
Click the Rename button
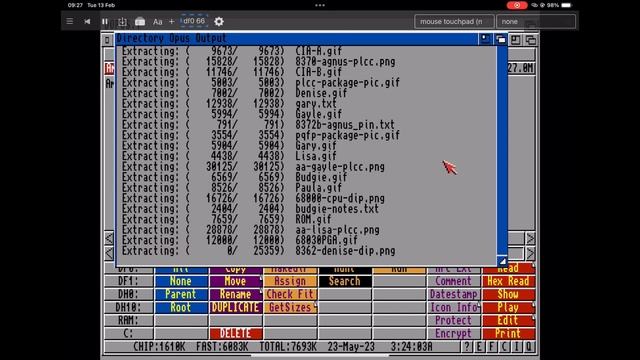[236, 294]
